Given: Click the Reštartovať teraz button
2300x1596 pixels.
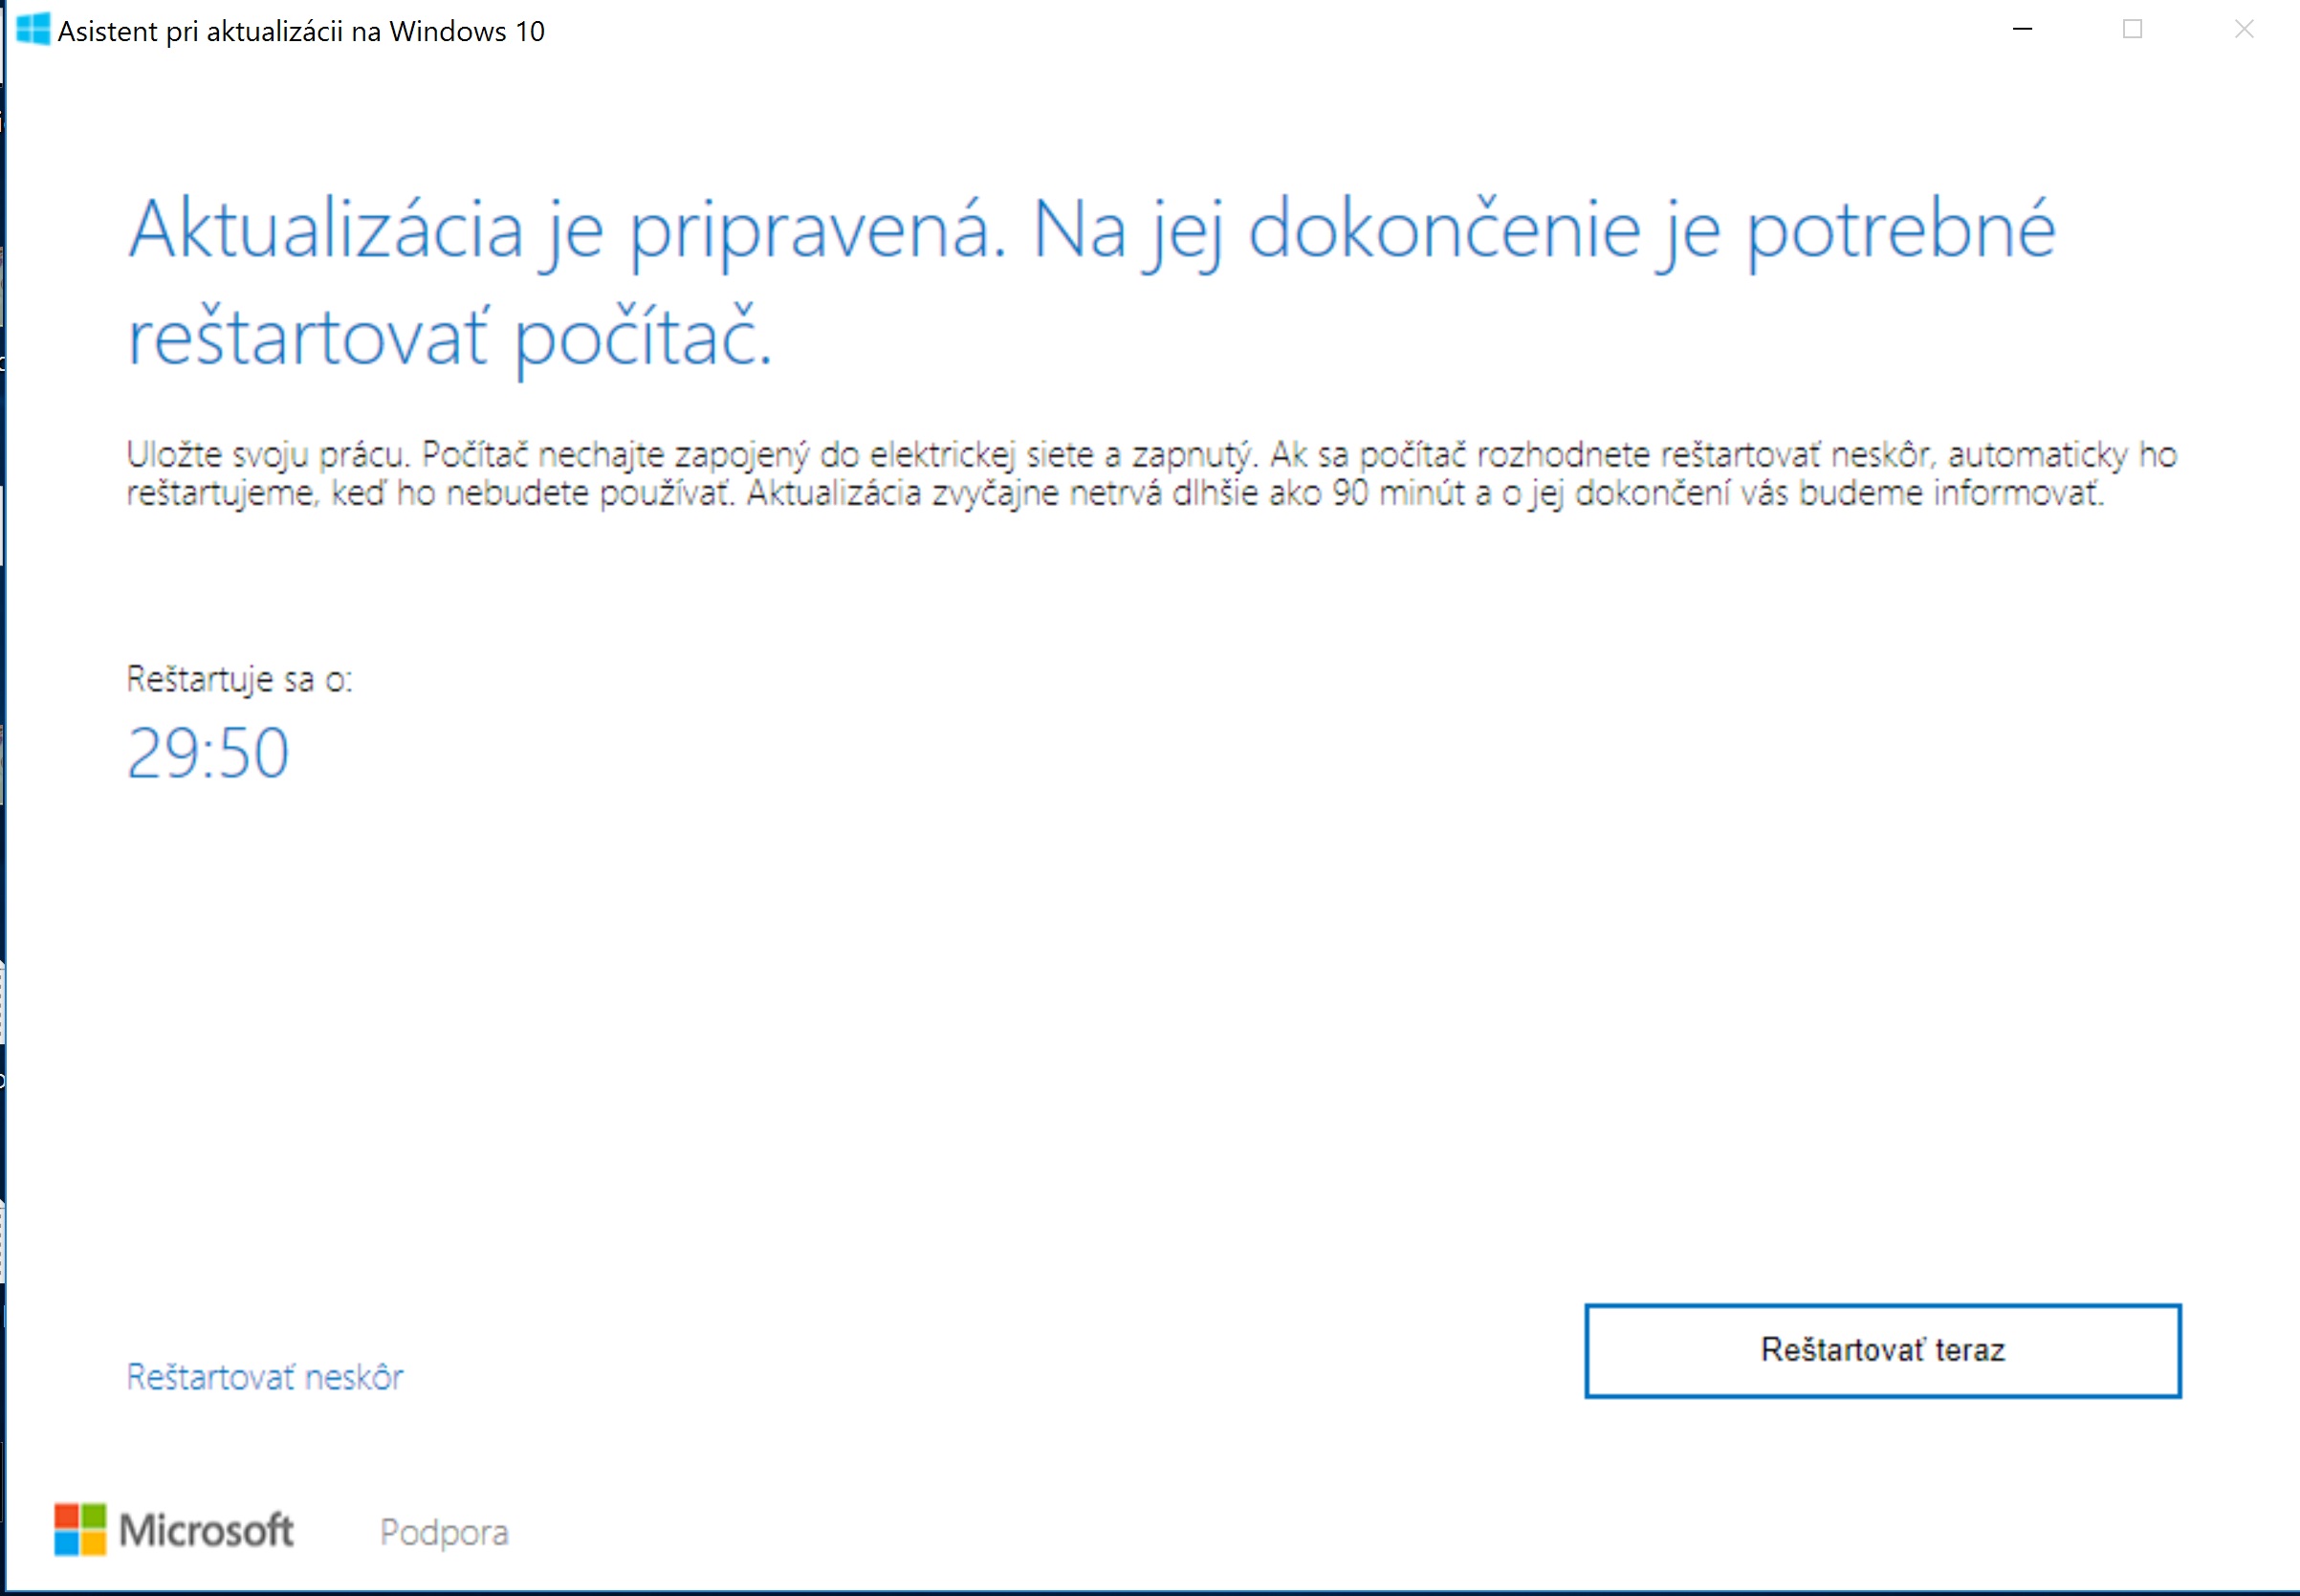Looking at the screenshot, I should click(x=1882, y=1350).
